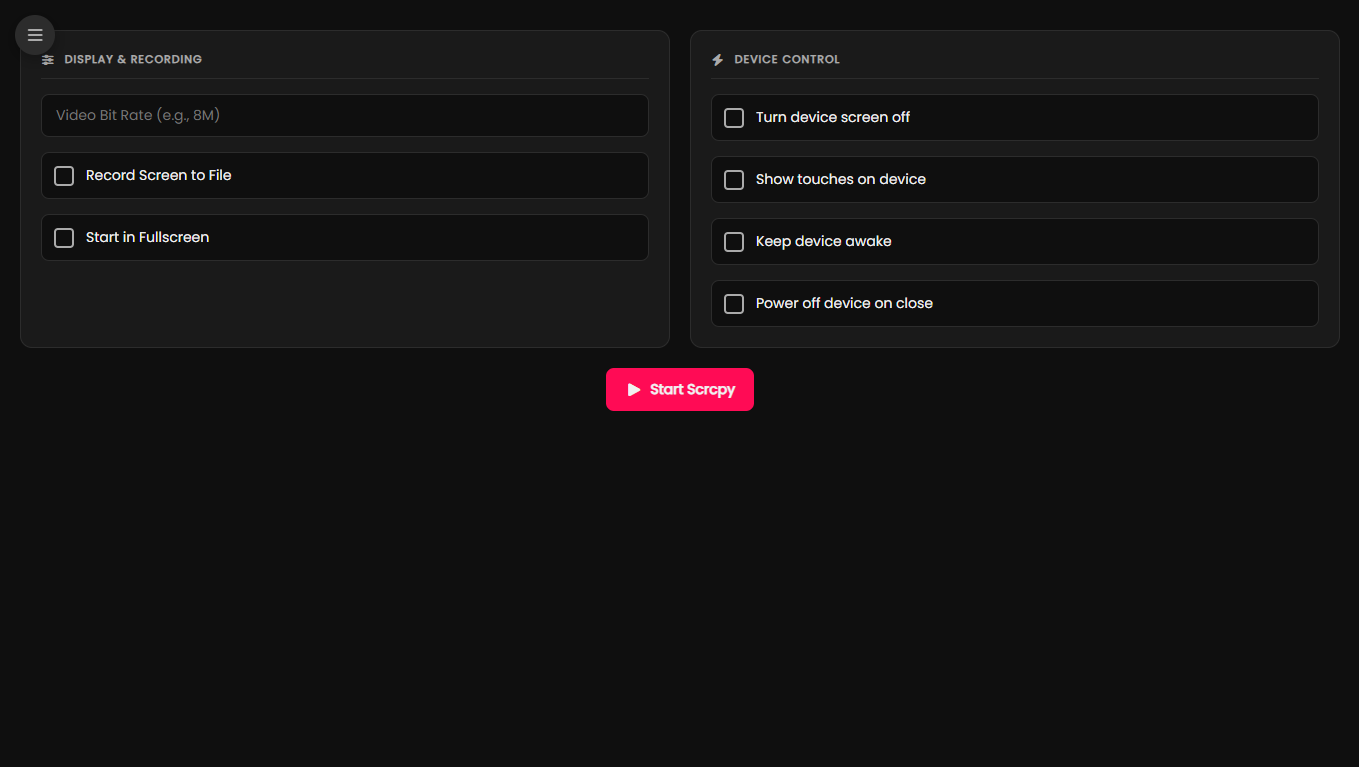Viewport: 1359px width, 767px height.
Task: Open the hamburger menu
Action: [x=35, y=35]
